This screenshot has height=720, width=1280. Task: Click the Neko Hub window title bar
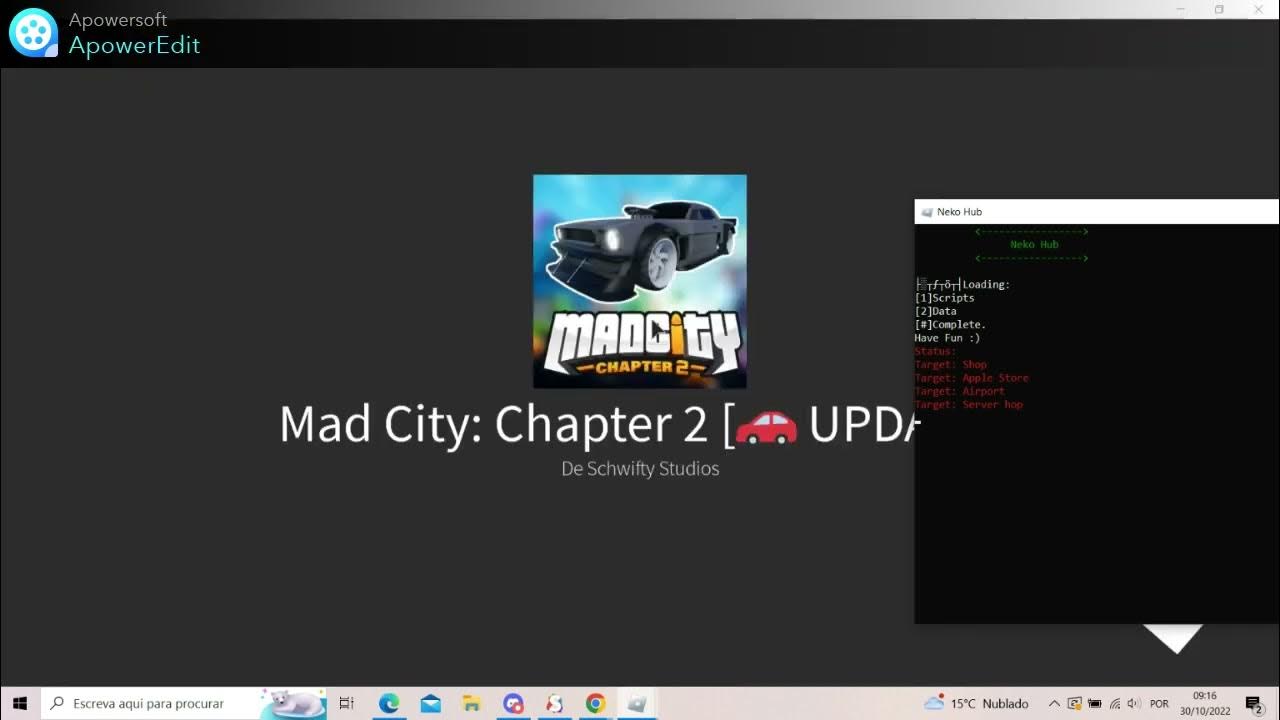click(1097, 212)
